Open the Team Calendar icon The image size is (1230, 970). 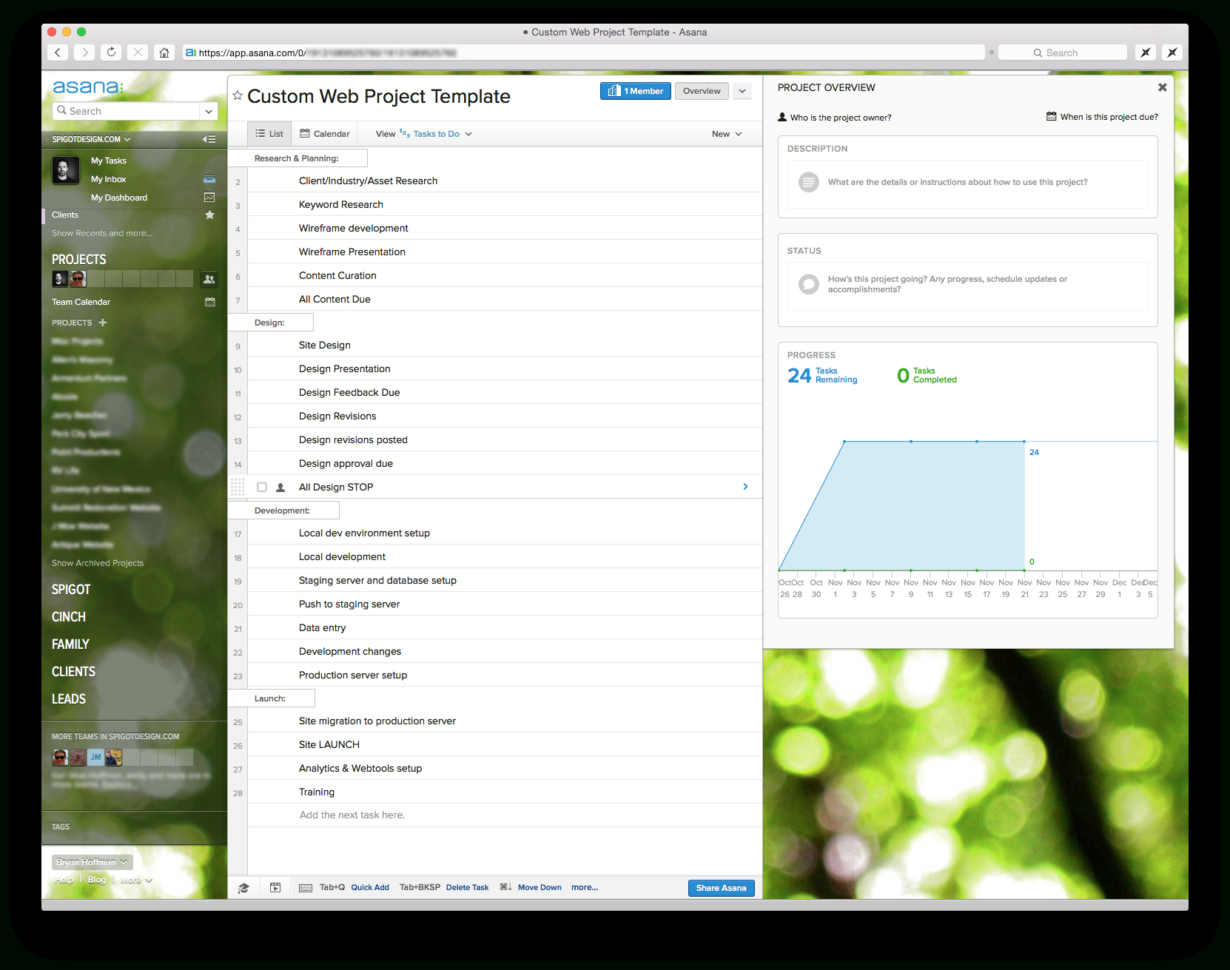coord(209,301)
